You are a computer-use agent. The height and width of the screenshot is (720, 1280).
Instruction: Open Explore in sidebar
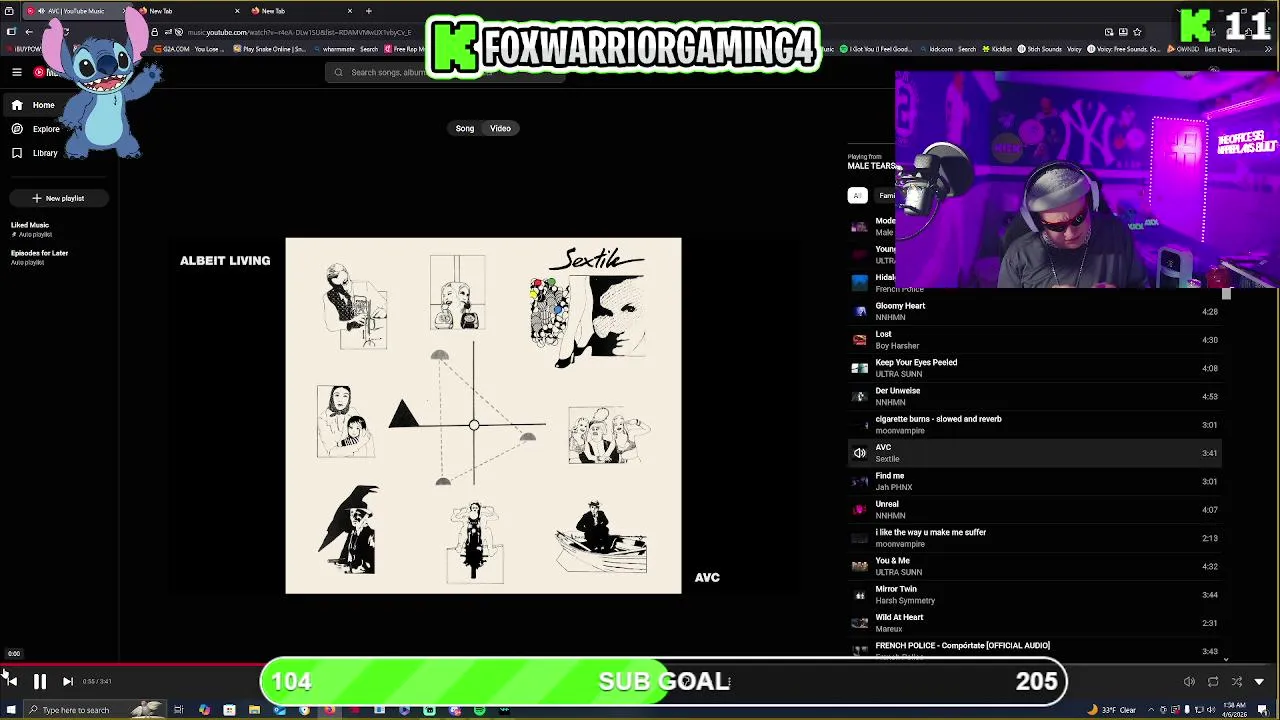point(60,129)
